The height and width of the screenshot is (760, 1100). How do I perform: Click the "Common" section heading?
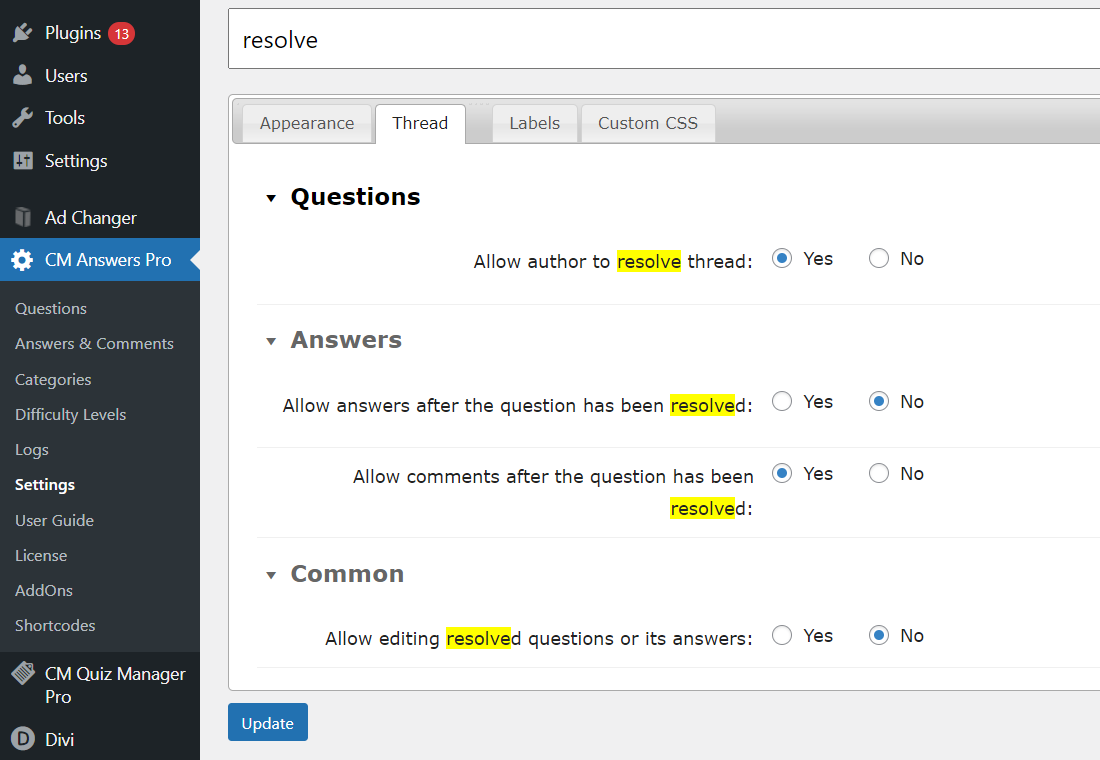tap(347, 574)
